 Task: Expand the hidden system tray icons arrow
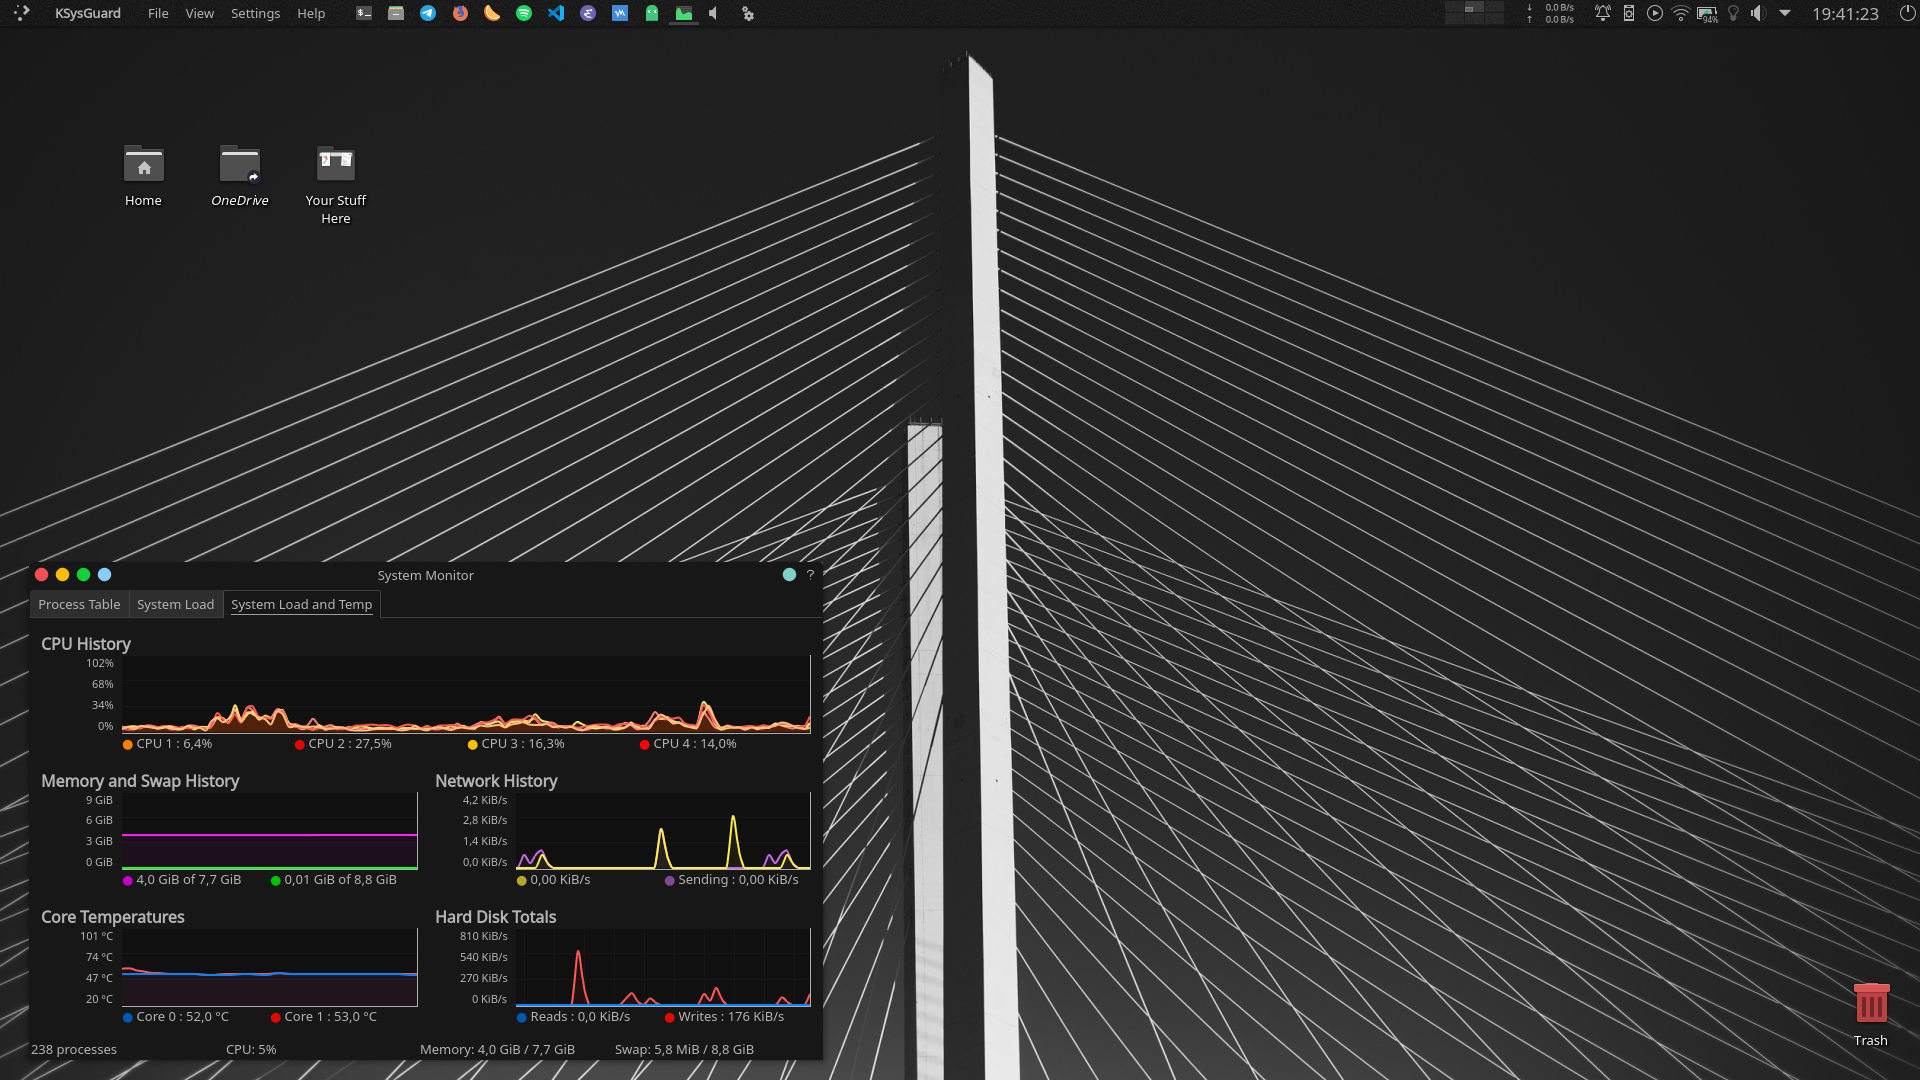[1785, 13]
